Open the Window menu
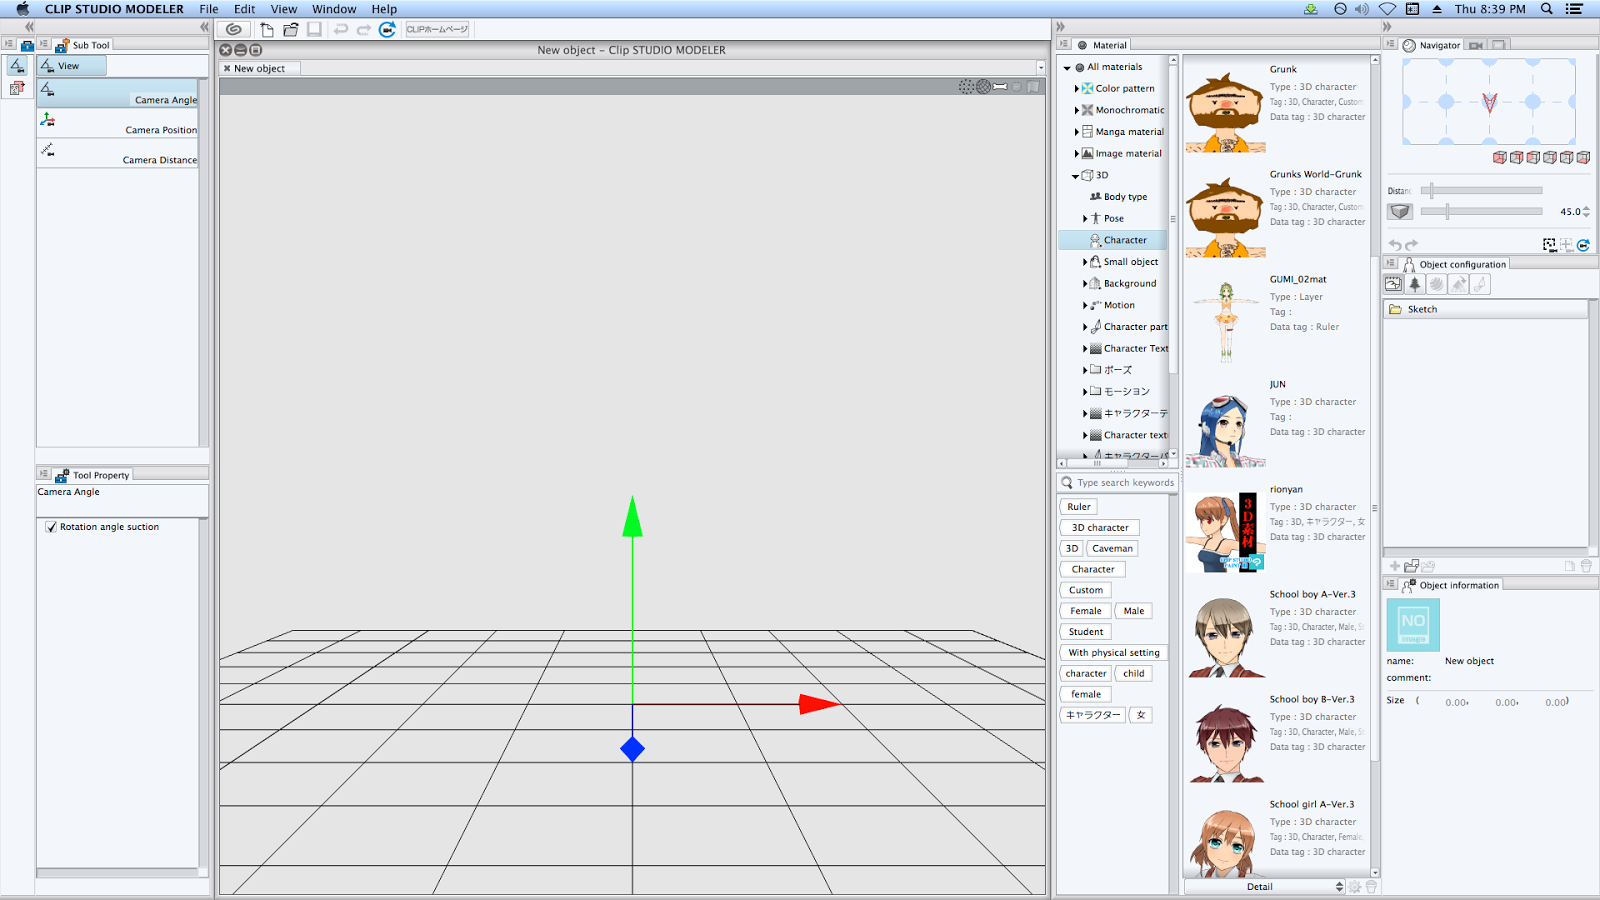The height and width of the screenshot is (900, 1600). [334, 9]
